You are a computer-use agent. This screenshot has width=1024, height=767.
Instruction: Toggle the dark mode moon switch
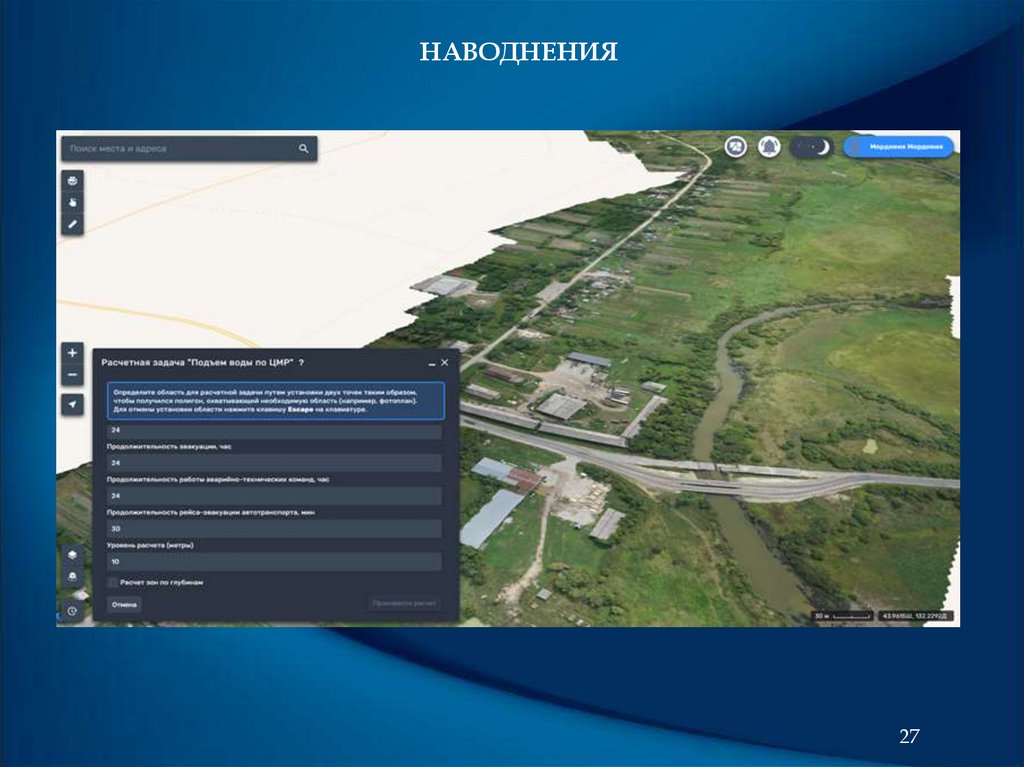812,147
